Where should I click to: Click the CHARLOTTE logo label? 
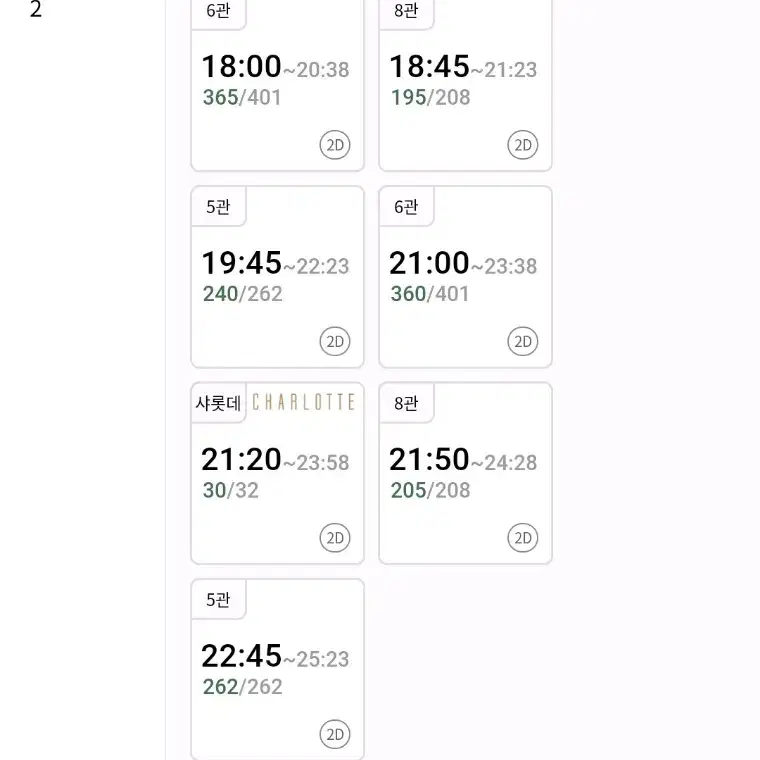pyautogui.click(x=304, y=402)
